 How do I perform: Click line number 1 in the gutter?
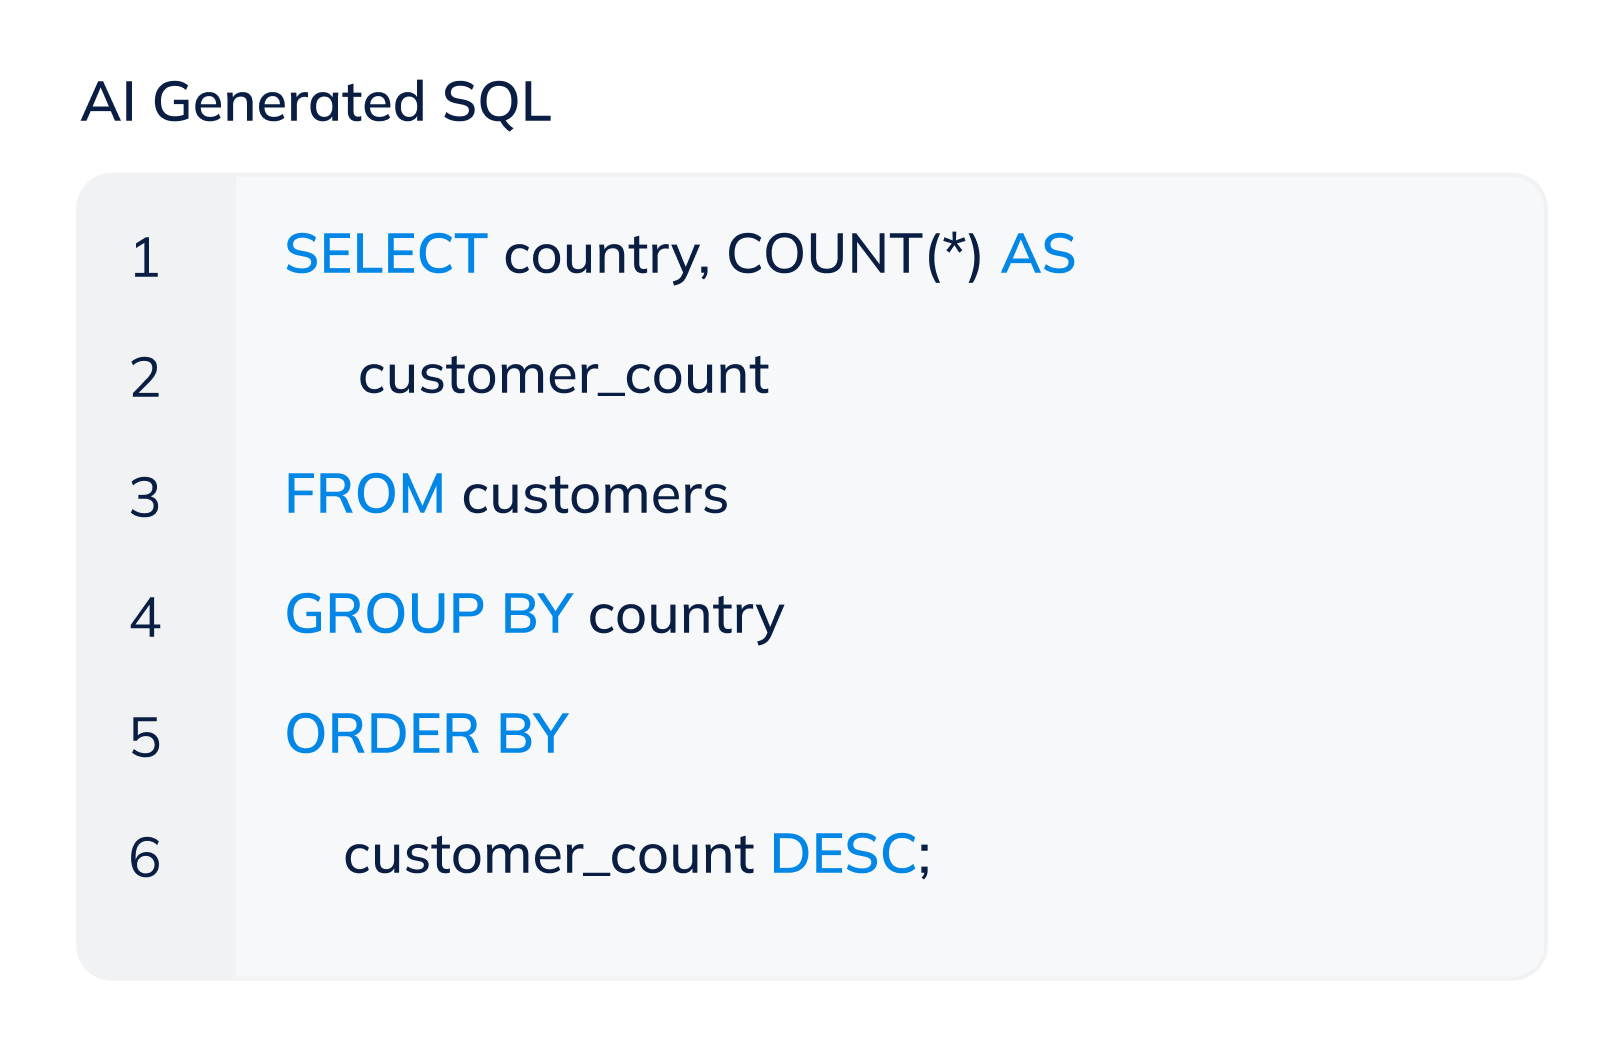coord(146,258)
